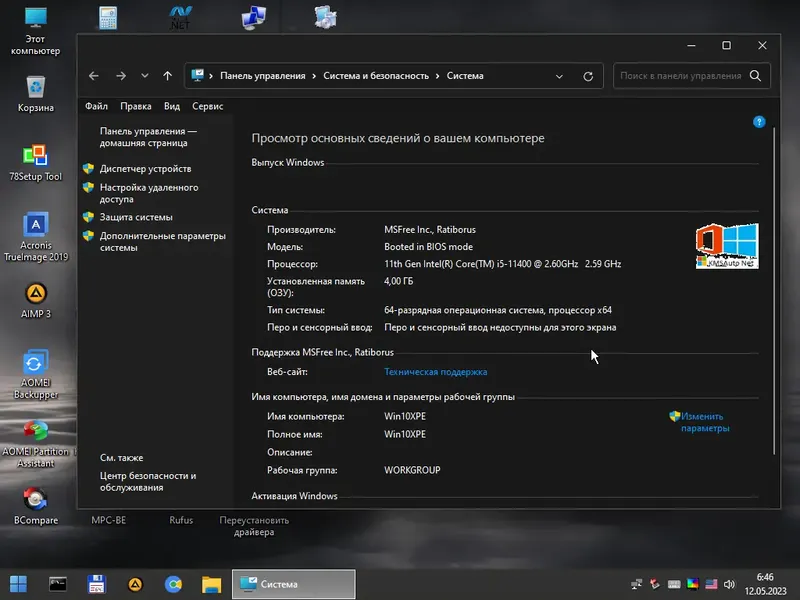Viewport: 800px width, 600px height.
Task: Select the processor i5-11400 value text
Action: click(503, 264)
